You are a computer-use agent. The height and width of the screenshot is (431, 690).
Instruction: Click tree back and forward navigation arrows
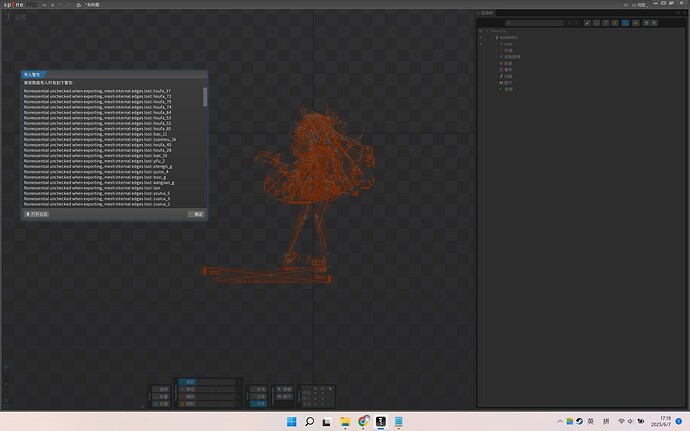[573, 22]
